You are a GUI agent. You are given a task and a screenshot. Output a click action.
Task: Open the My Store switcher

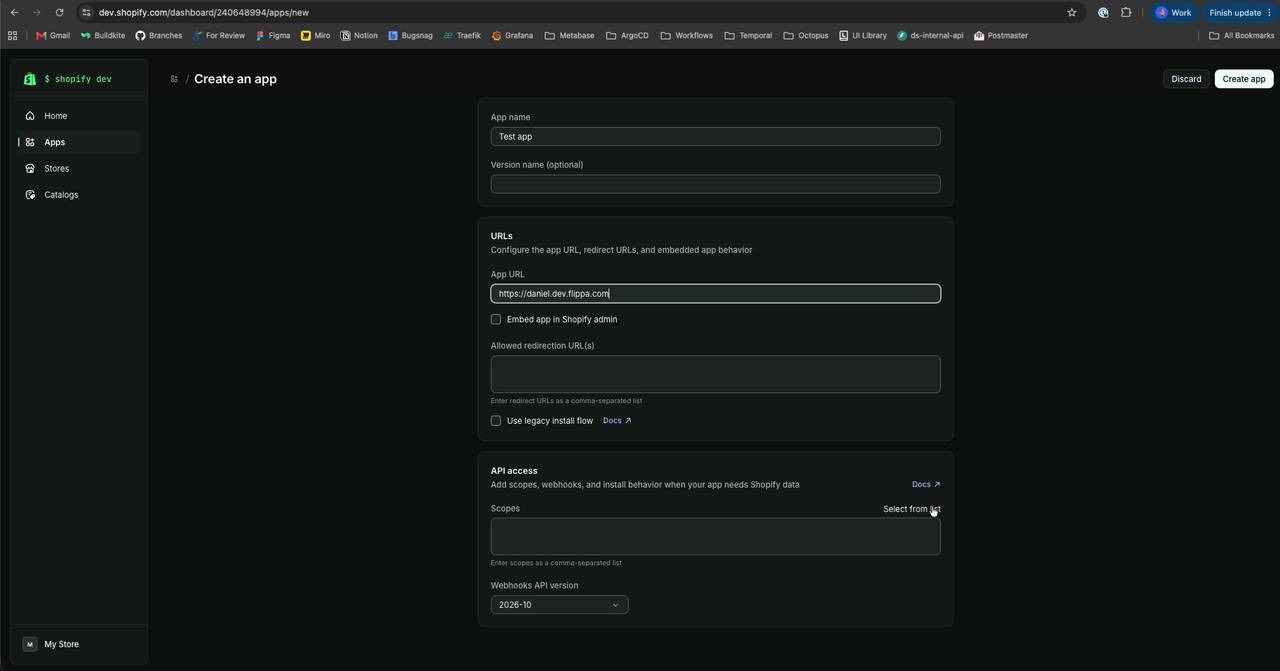click(x=80, y=645)
